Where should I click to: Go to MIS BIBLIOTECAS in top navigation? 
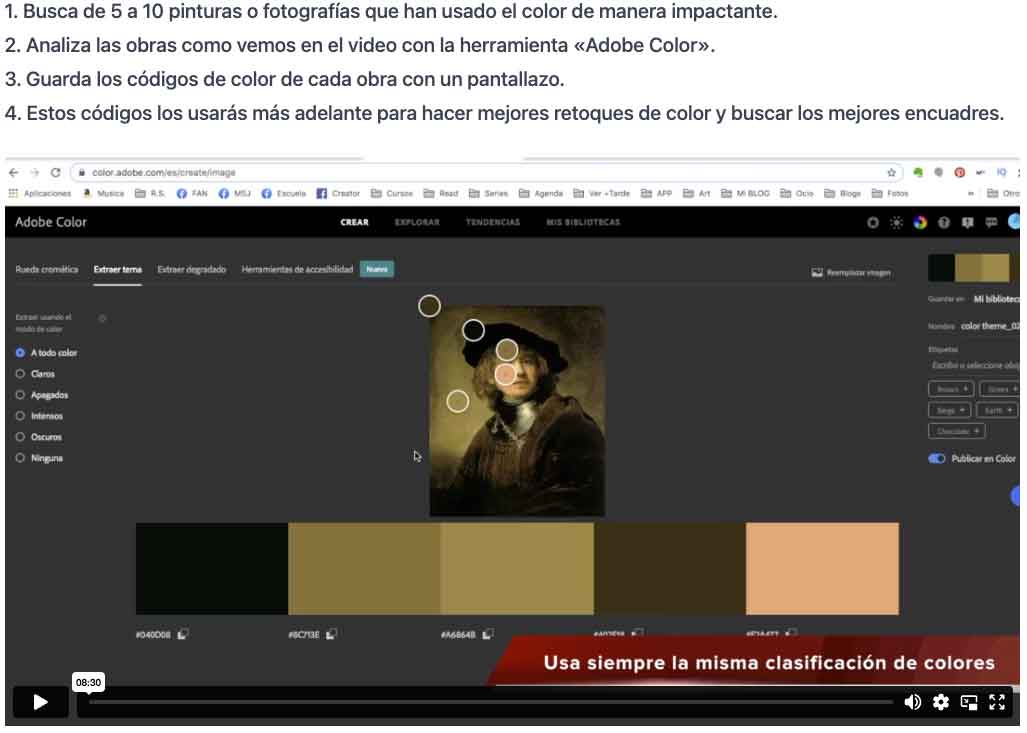pos(583,222)
